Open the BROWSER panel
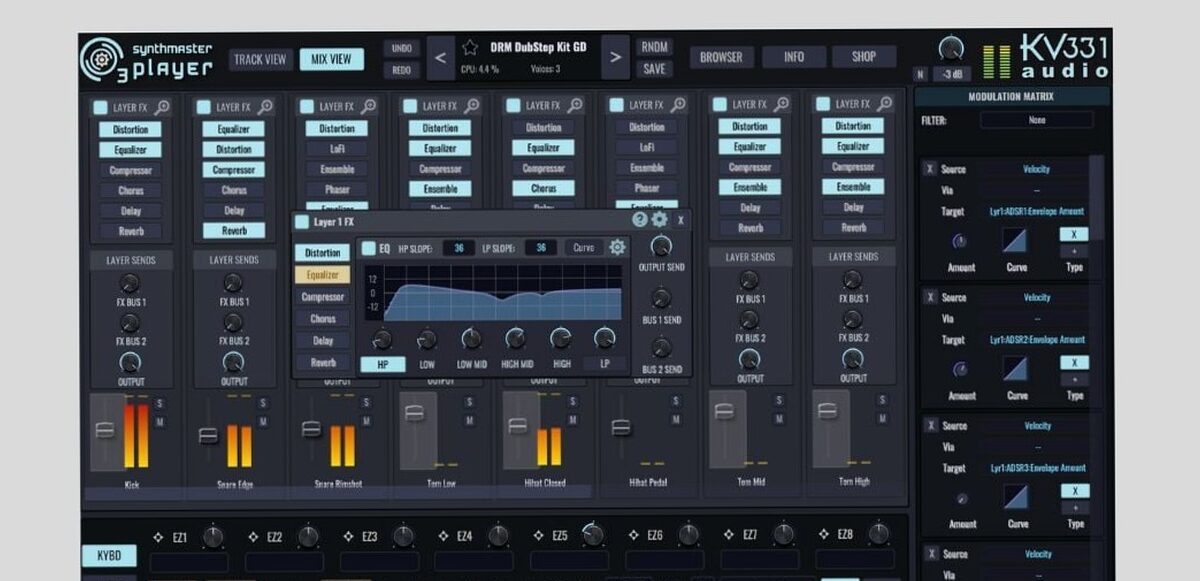This screenshot has height=581, width=1200. pyautogui.click(x=722, y=57)
